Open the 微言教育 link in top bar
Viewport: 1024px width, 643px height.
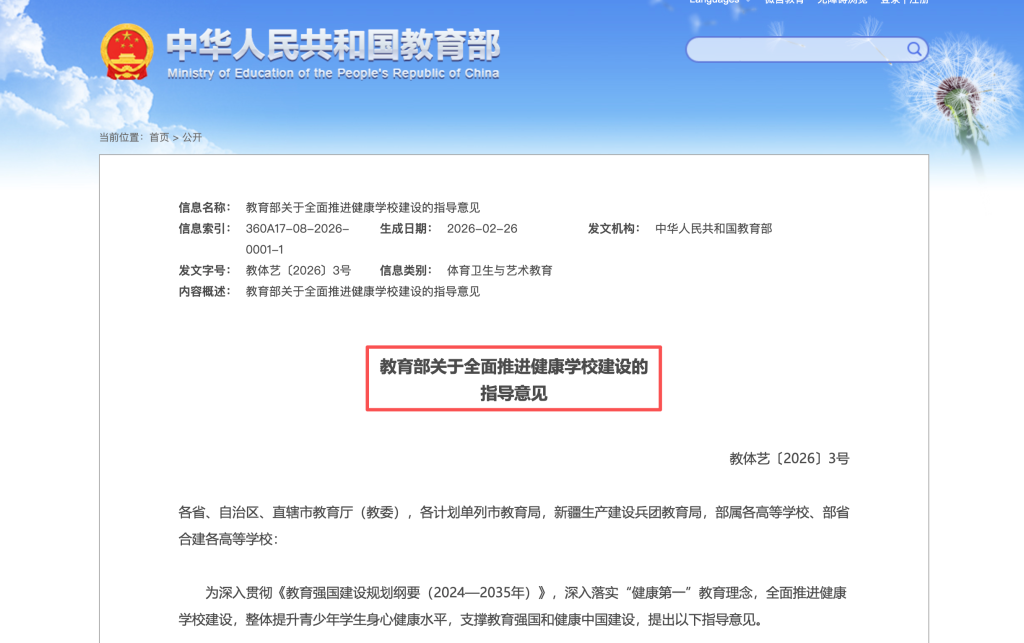(784, 2)
